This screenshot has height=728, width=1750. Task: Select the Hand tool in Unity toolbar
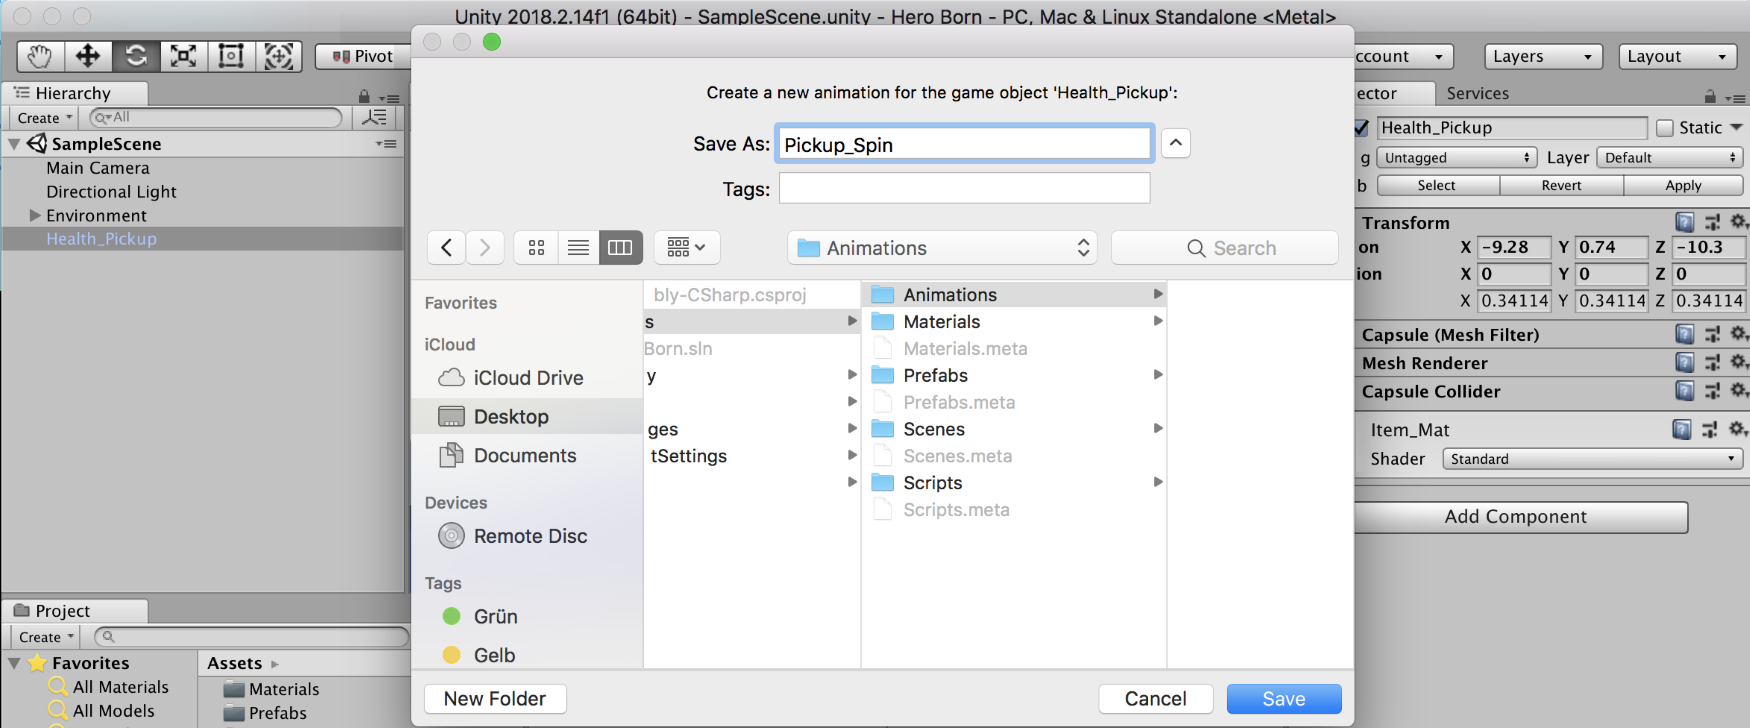[x=40, y=56]
